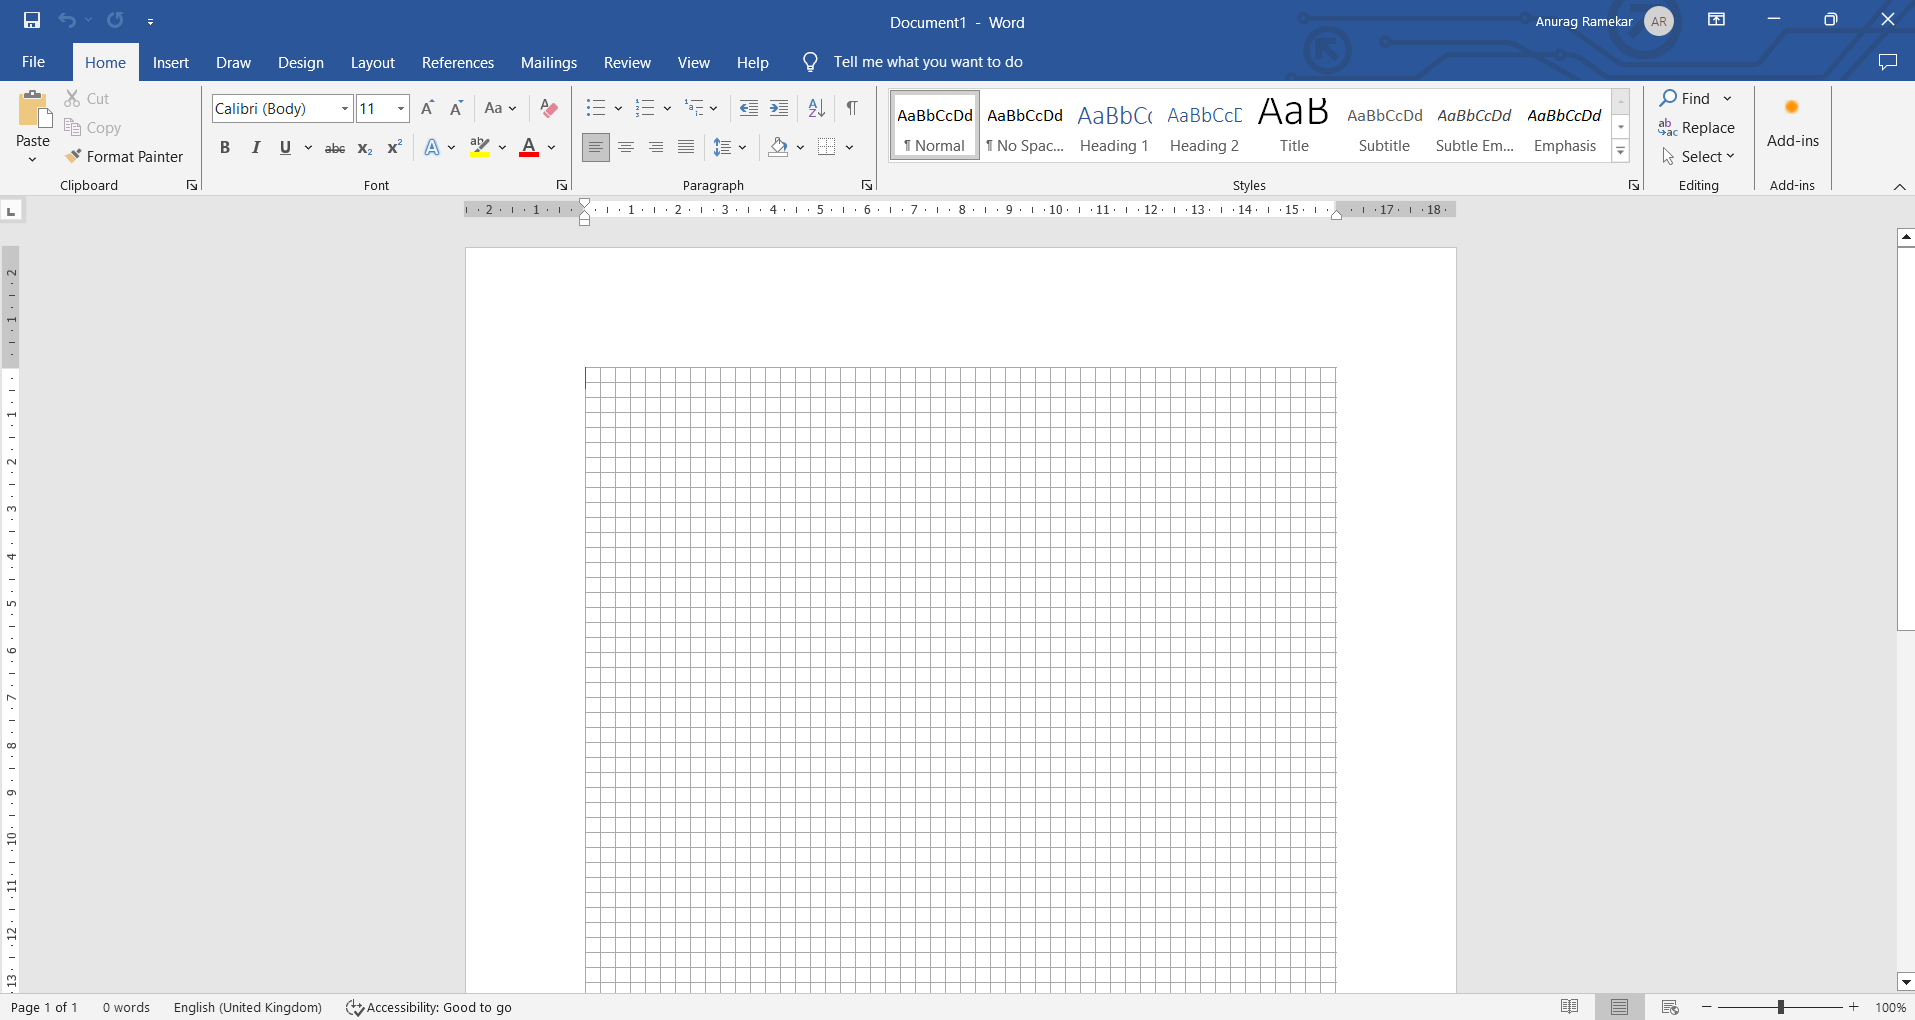Switch to Web Layout view icon
The image size is (1915, 1020).
pos(1670,1007)
